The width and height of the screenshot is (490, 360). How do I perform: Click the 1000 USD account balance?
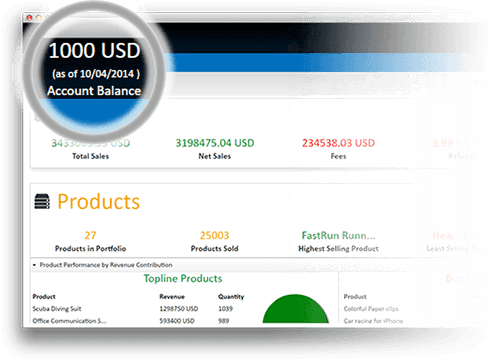[x=94, y=51]
